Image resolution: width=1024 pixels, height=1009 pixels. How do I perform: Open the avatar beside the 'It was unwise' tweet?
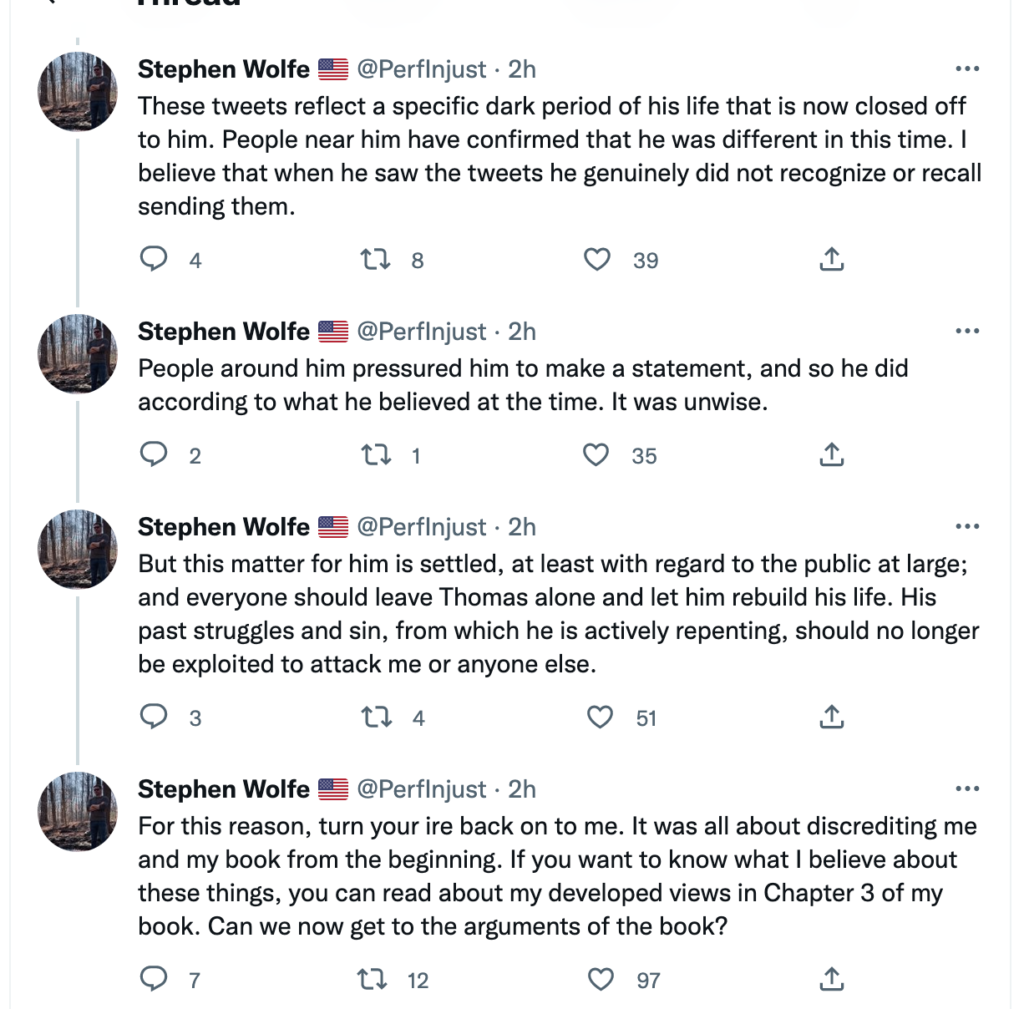point(78,354)
